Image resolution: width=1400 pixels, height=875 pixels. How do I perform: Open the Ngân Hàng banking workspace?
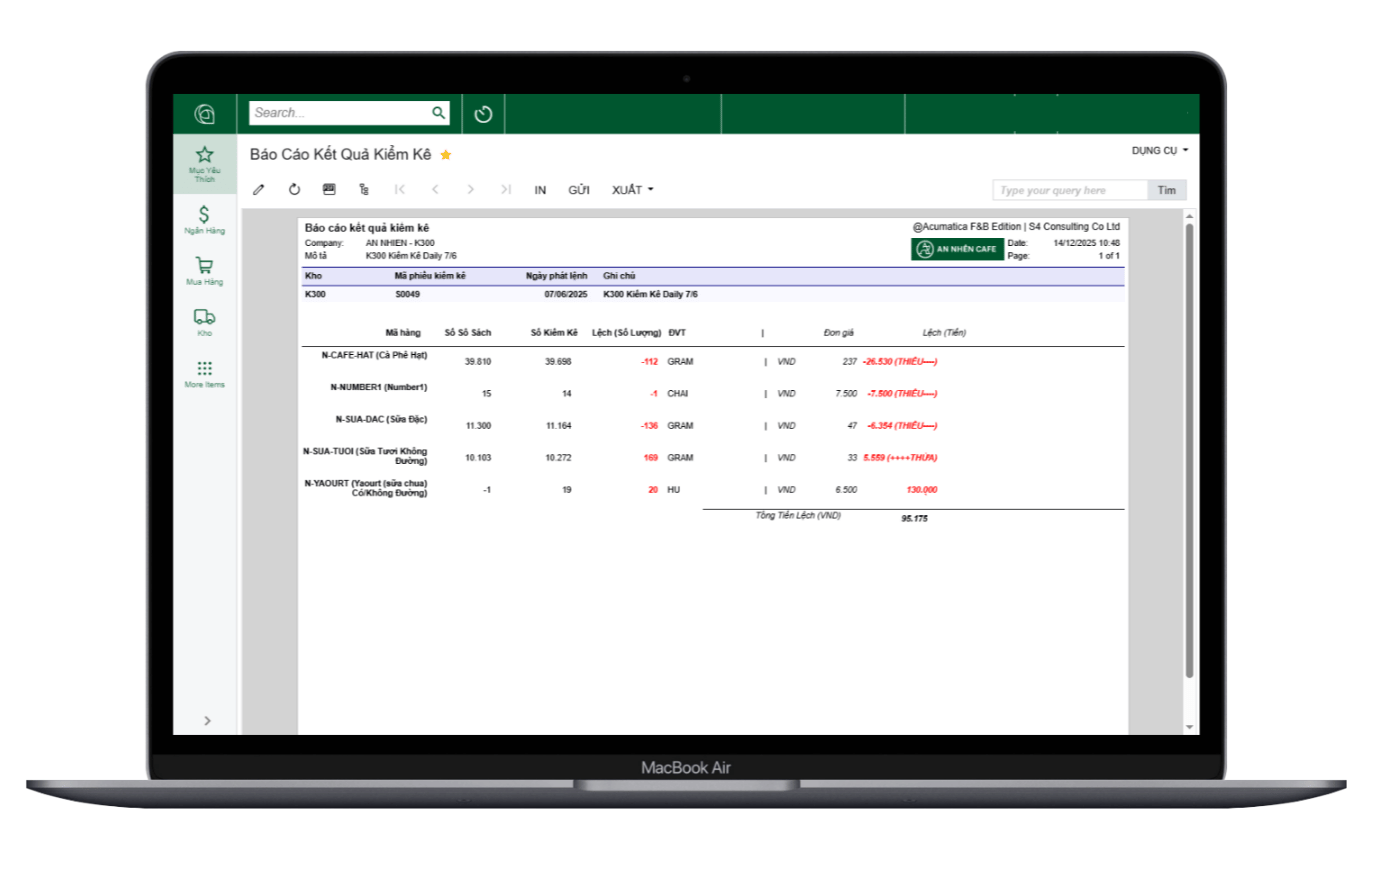point(205,219)
